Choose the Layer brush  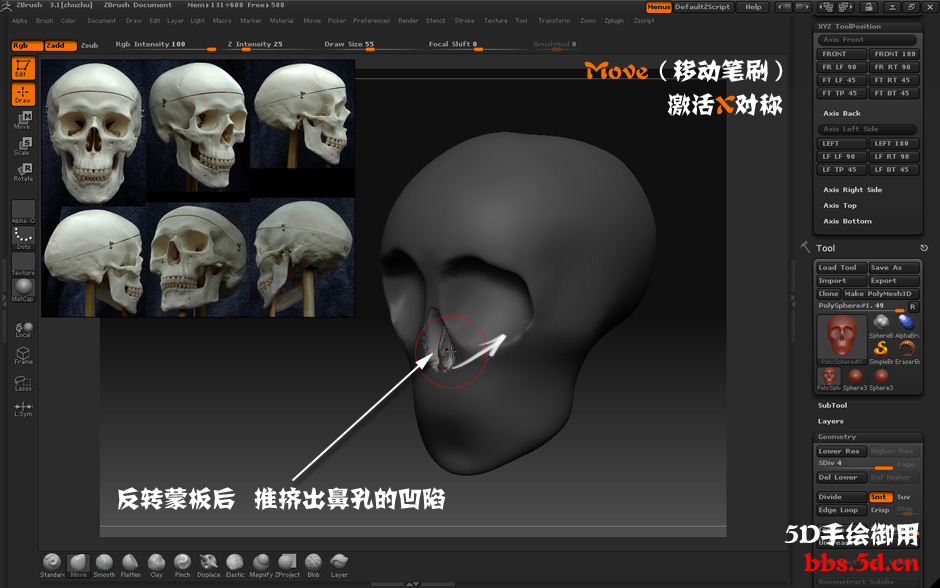[x=339, y=565]
